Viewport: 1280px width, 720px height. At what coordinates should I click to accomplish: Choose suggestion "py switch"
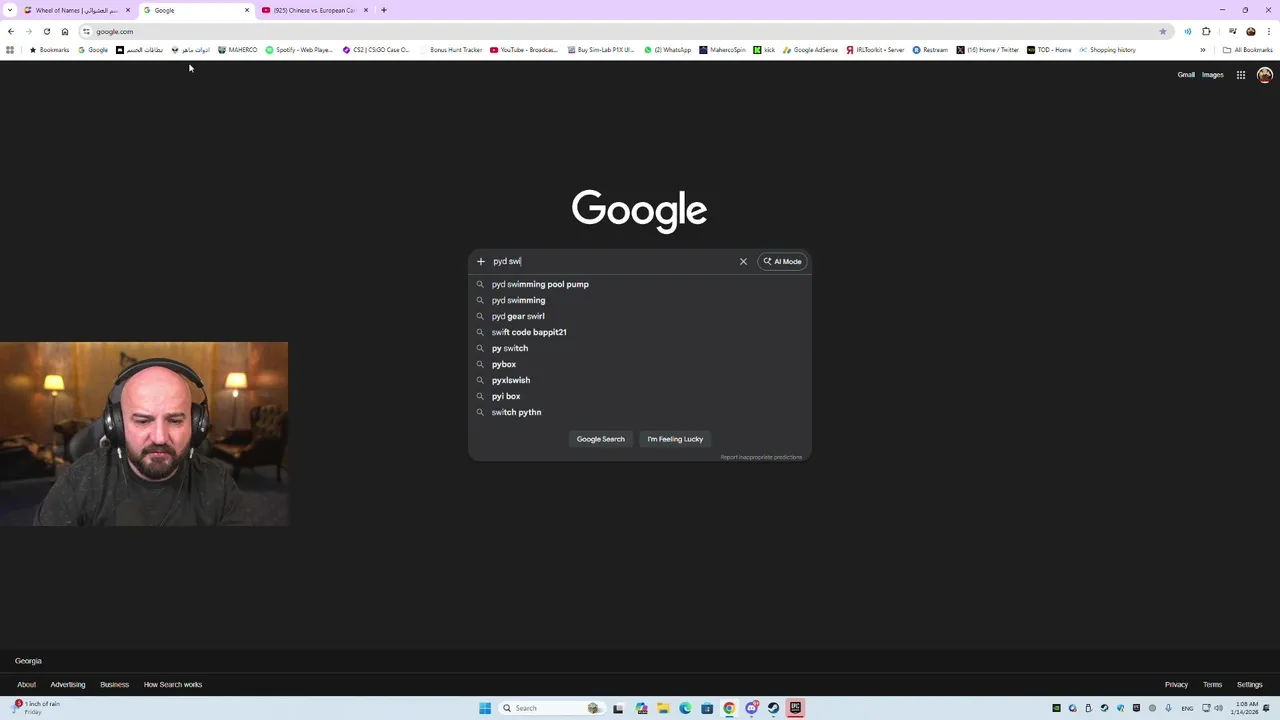(x=640, y=348)
